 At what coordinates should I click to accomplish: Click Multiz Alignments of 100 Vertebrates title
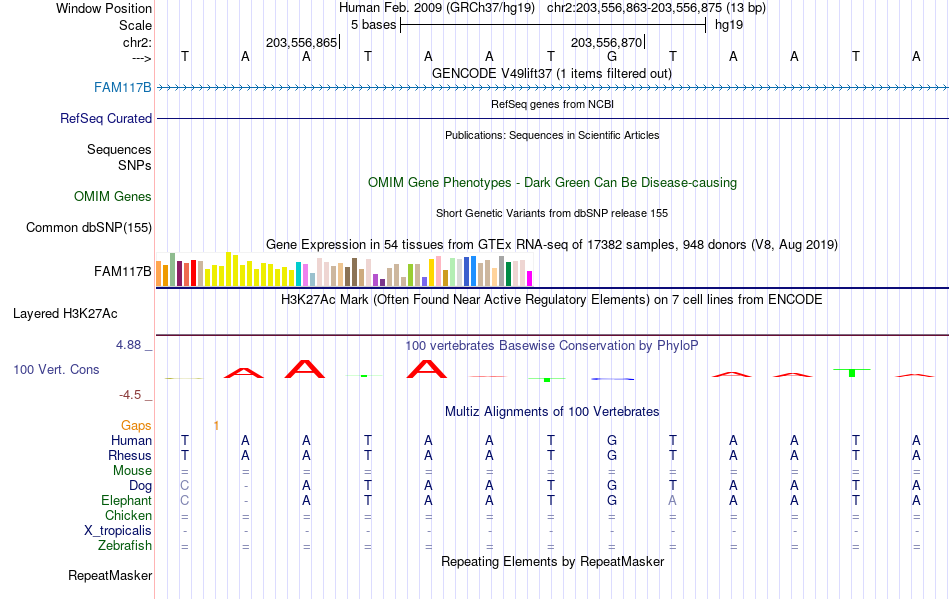coord(552,411)
